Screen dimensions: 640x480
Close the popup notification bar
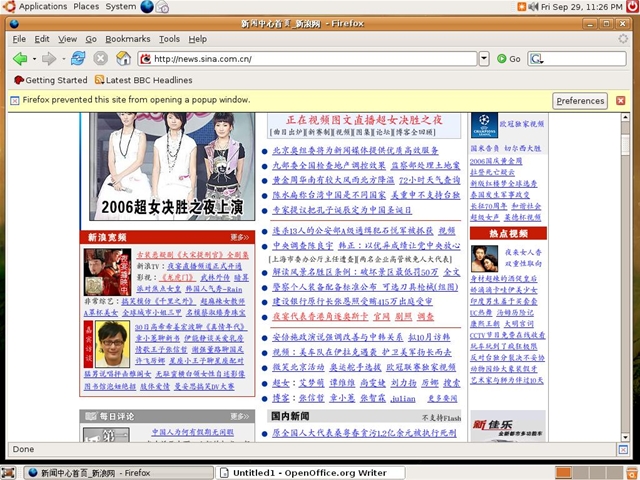(x=621, y=100)
